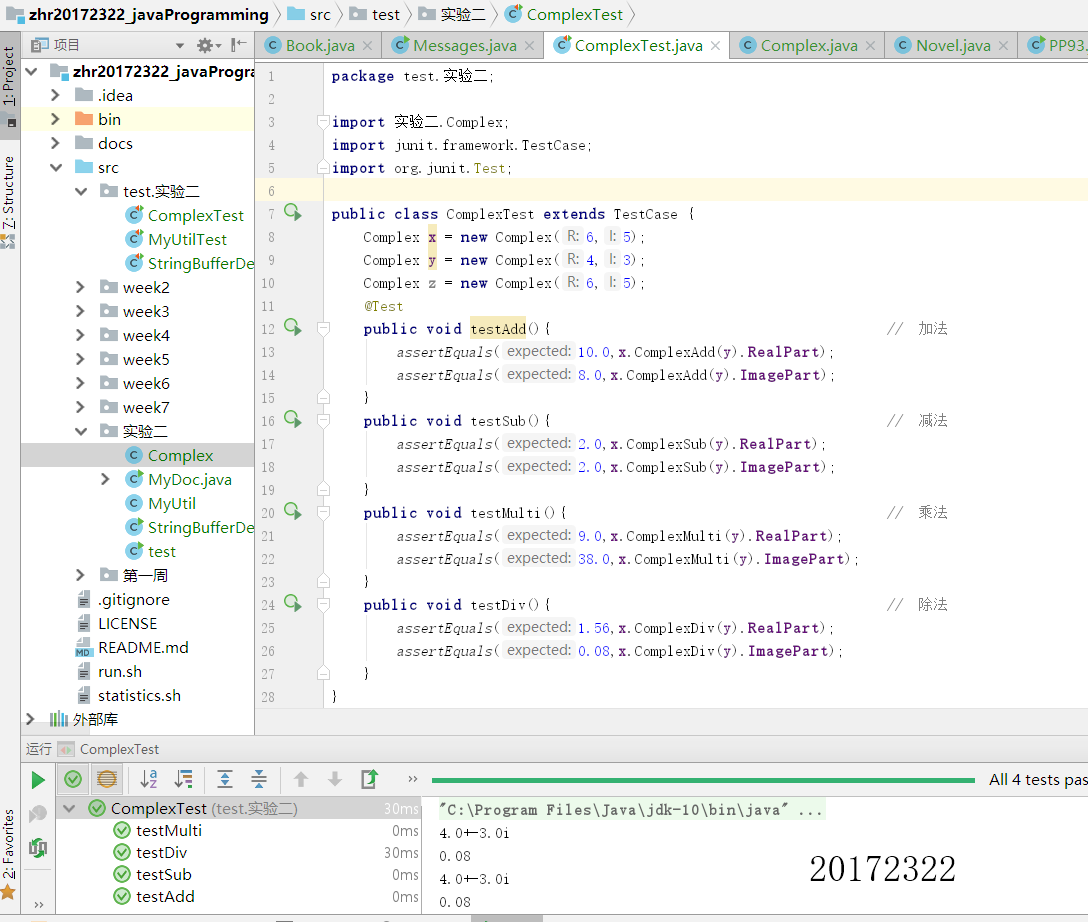The image size is (1088, 922).
Task: Hide the project tool window
Action: (x=239, y=45)
